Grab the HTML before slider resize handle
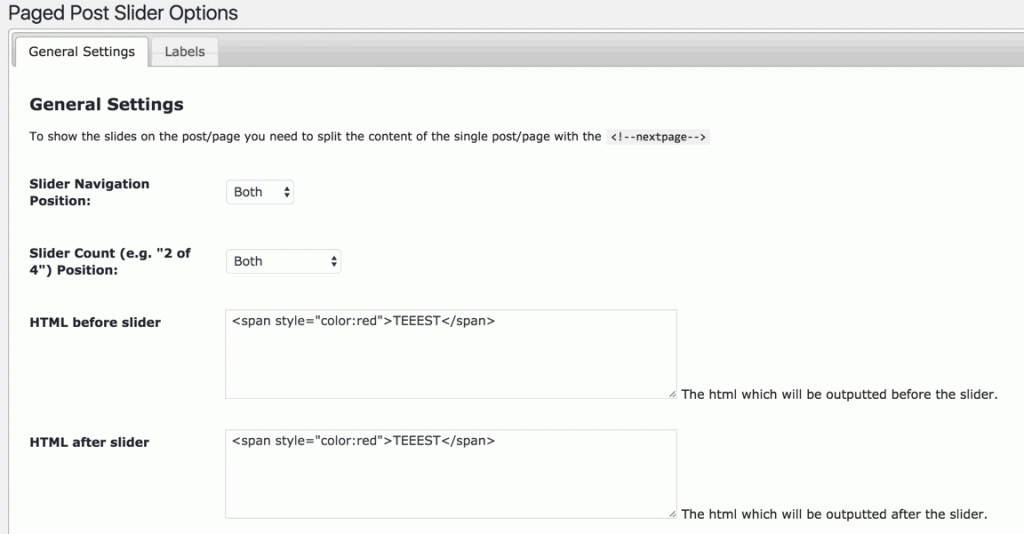This screenshot has height=534, width=1024. [x=672, y=394]
